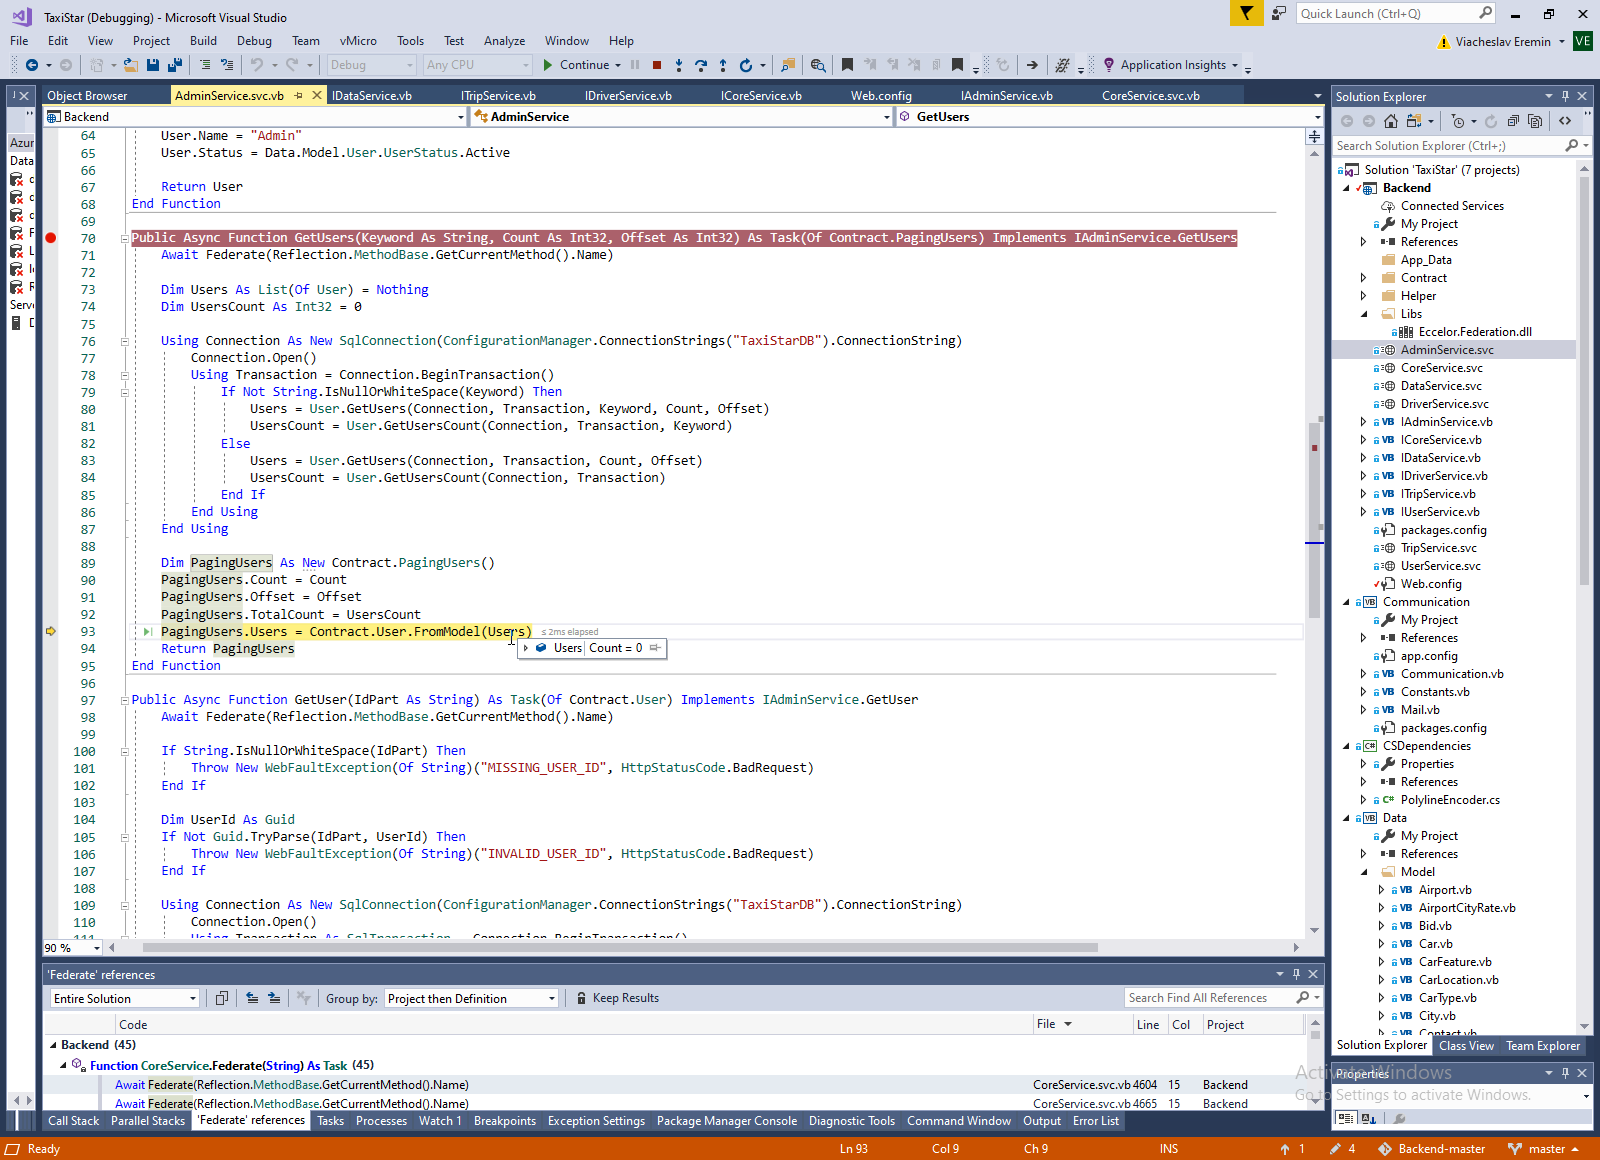Image resolution: width=1600 pixels, height=1160 pixels.
Task: Click the editor horizontal scrollbar
Action: click(x=620, y=947)
